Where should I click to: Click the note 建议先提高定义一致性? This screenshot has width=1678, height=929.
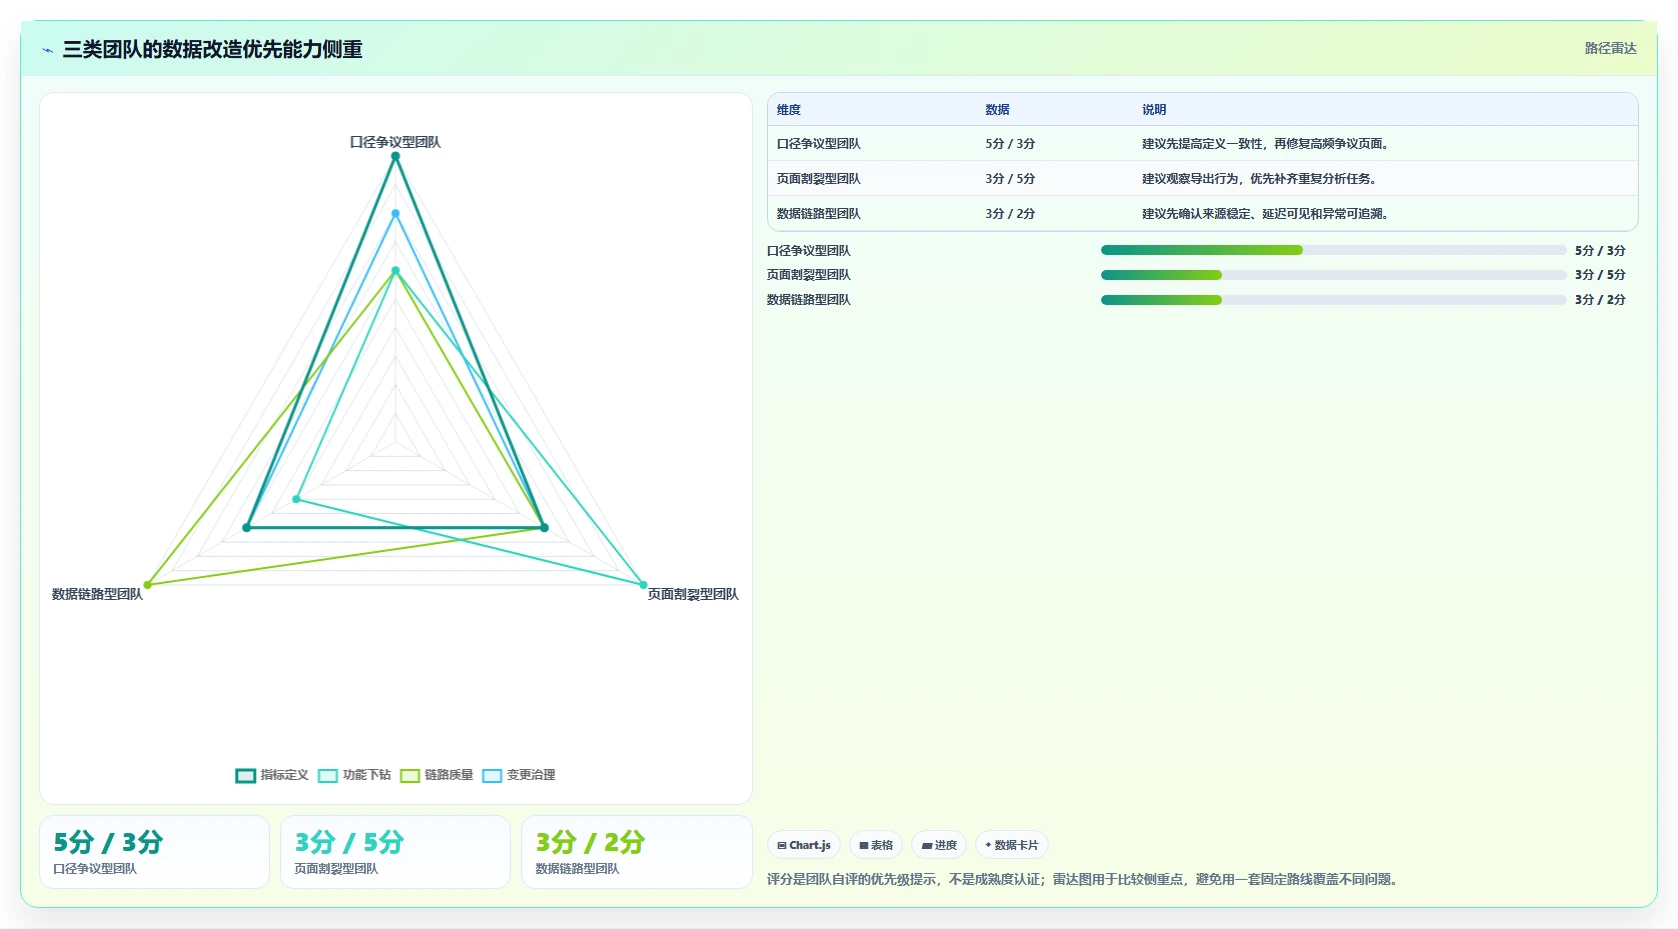[1265, 144]
